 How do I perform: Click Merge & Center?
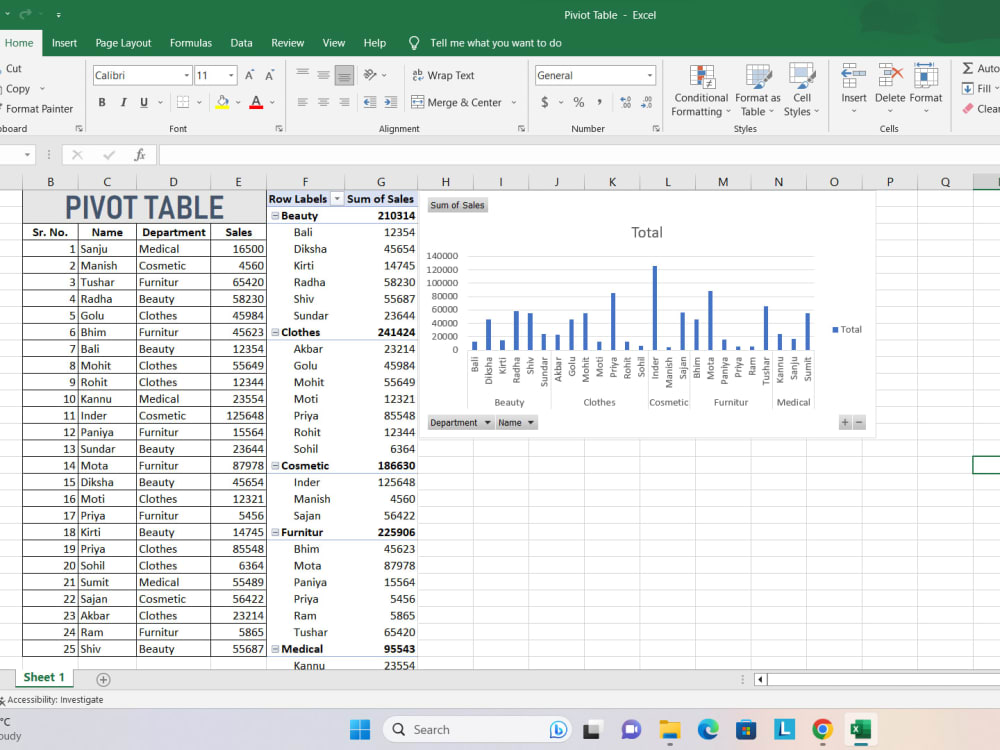(457, 102)
